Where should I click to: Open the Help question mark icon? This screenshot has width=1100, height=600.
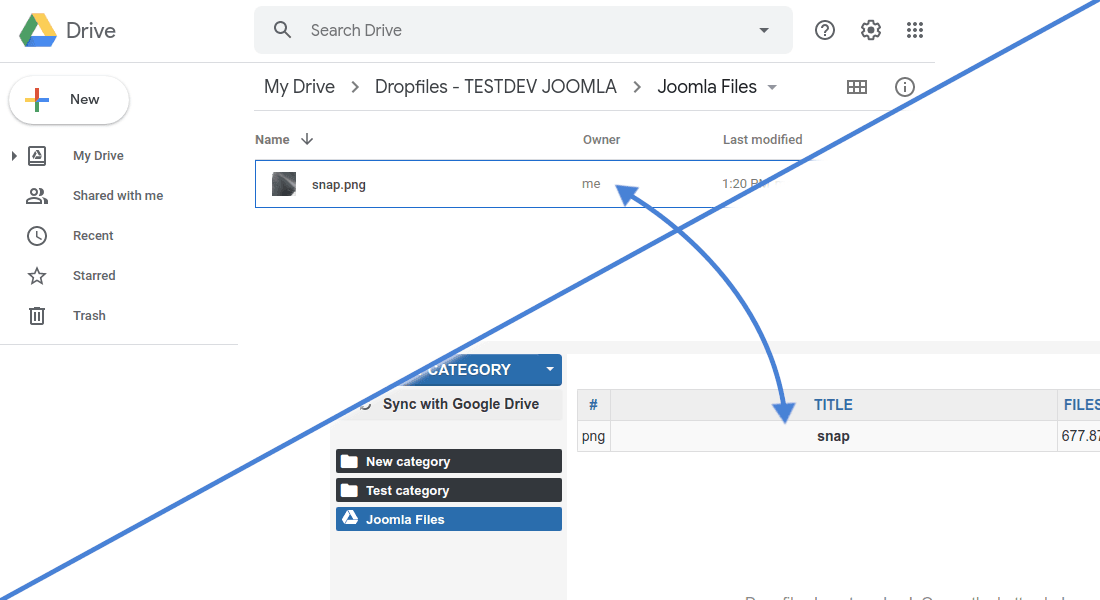tap(825, 30)
